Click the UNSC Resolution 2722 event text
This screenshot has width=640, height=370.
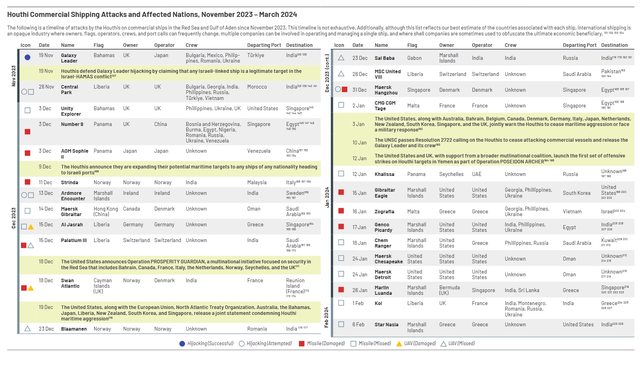click(501, 142)
